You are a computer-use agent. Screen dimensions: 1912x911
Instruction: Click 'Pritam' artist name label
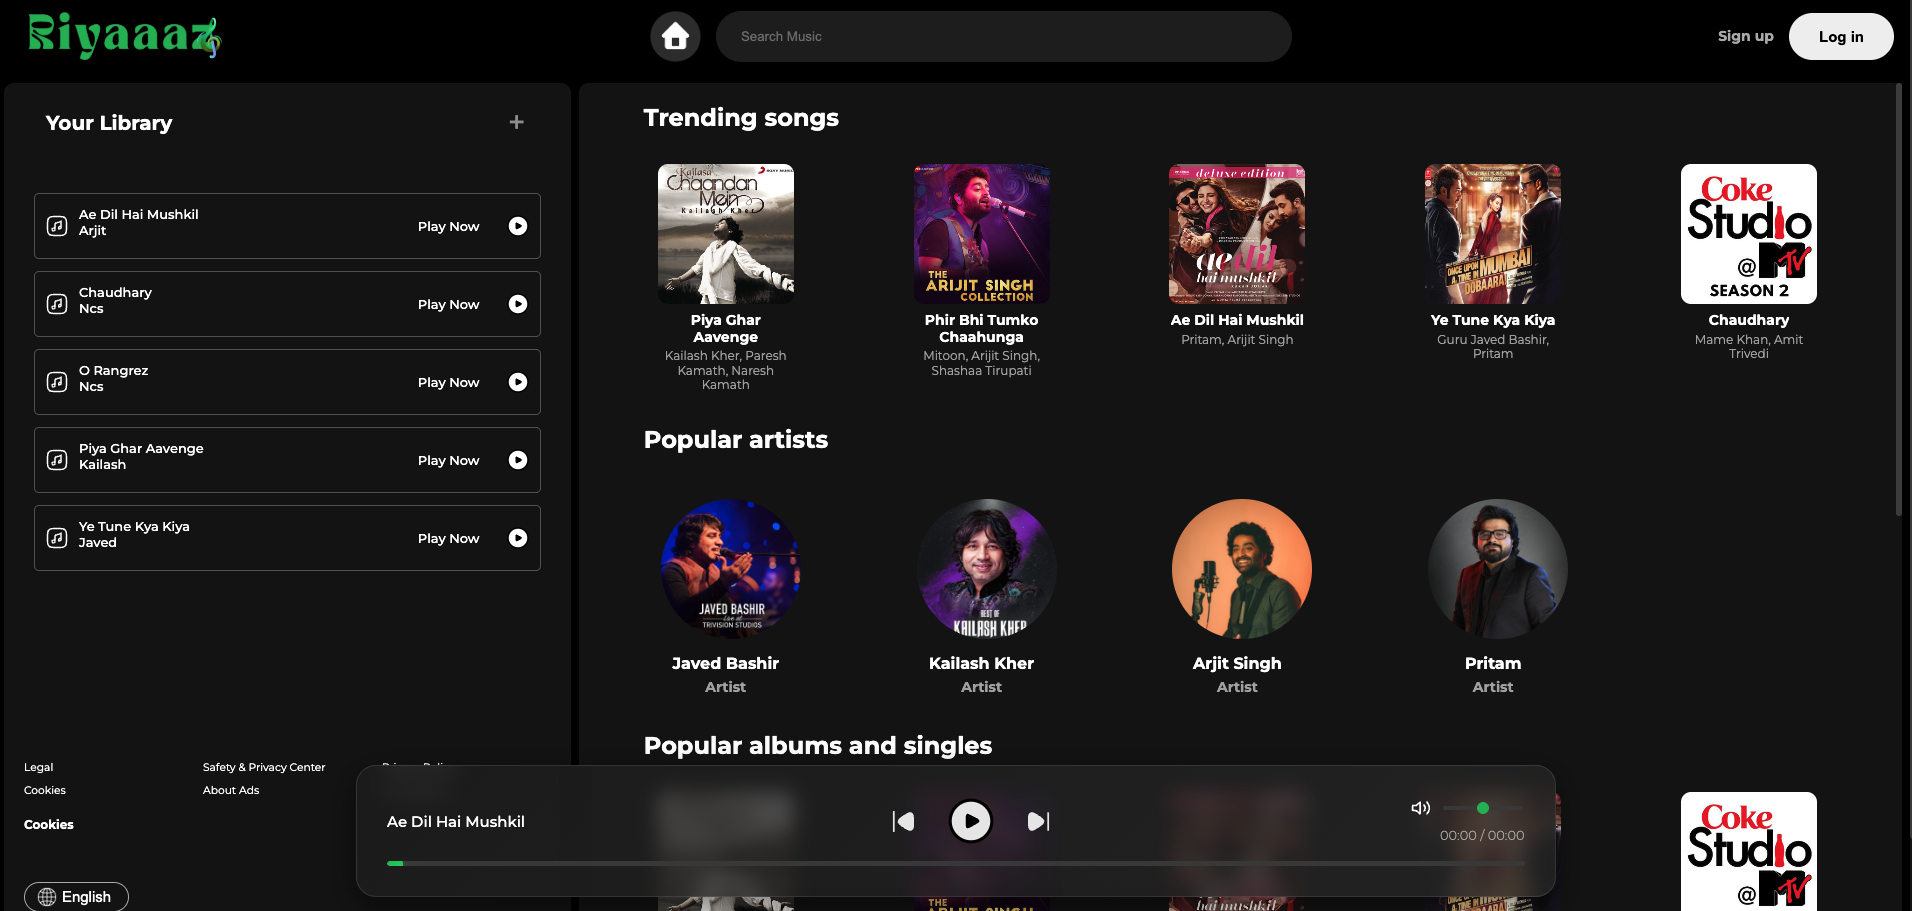[x=1493, y=663]
